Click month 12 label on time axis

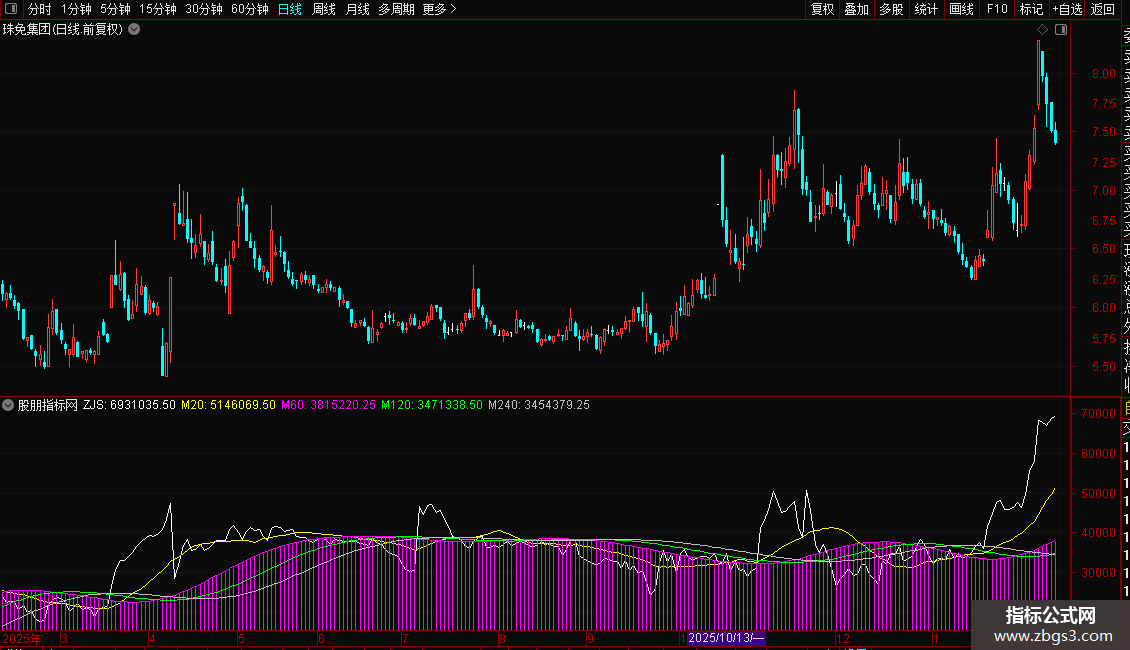pos(842,639)
